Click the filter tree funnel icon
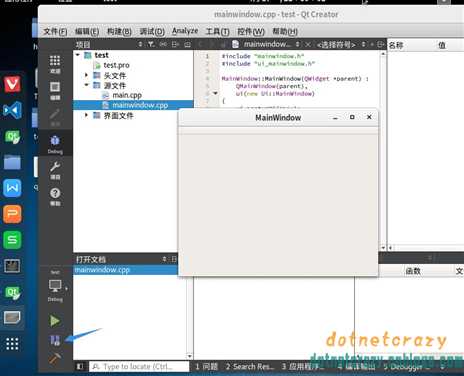Image resolution: width=464 pixels, height=376 pixels. [x=151, y=44]
